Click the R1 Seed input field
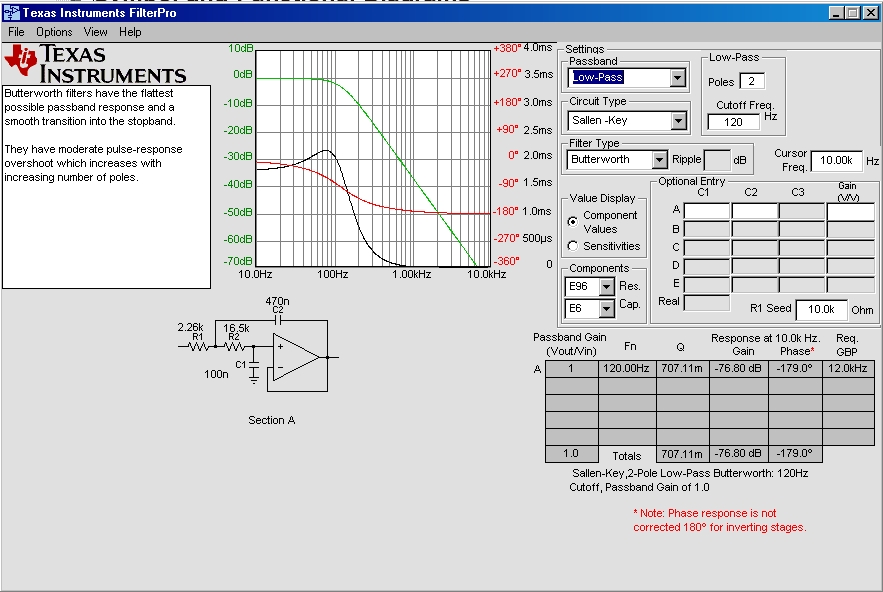The width and height of the screenshot is (883, 592). click(x=821, y=309)
